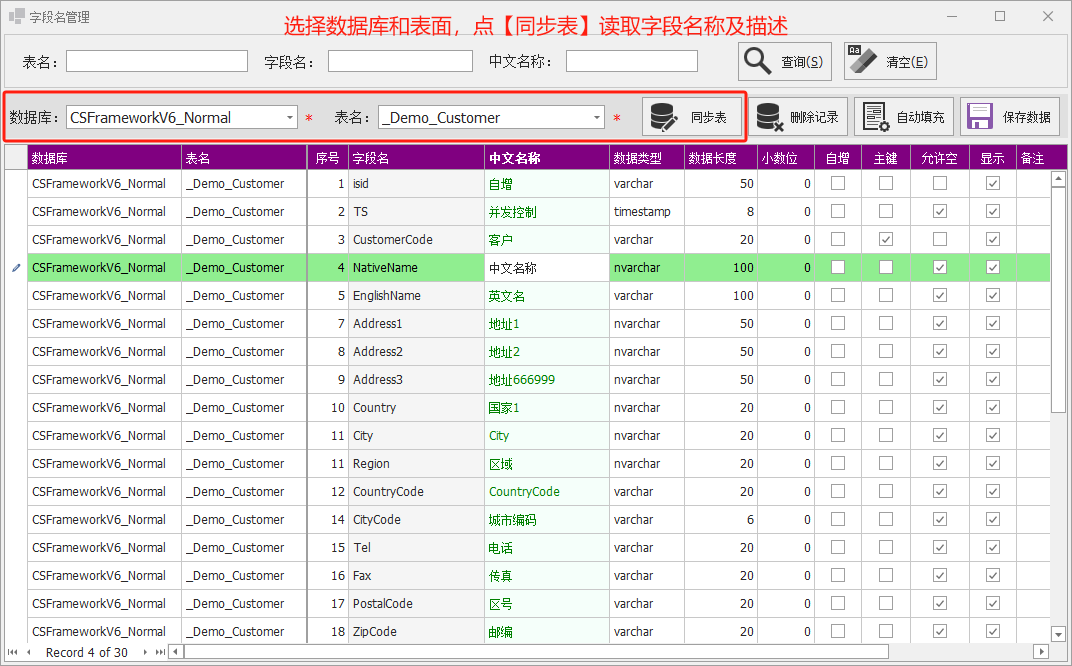The height and width of the screenshot is (666, 1072).
Task: Toggle 允许空 checkbox for NativeName row
Action: tap(939, 267)
